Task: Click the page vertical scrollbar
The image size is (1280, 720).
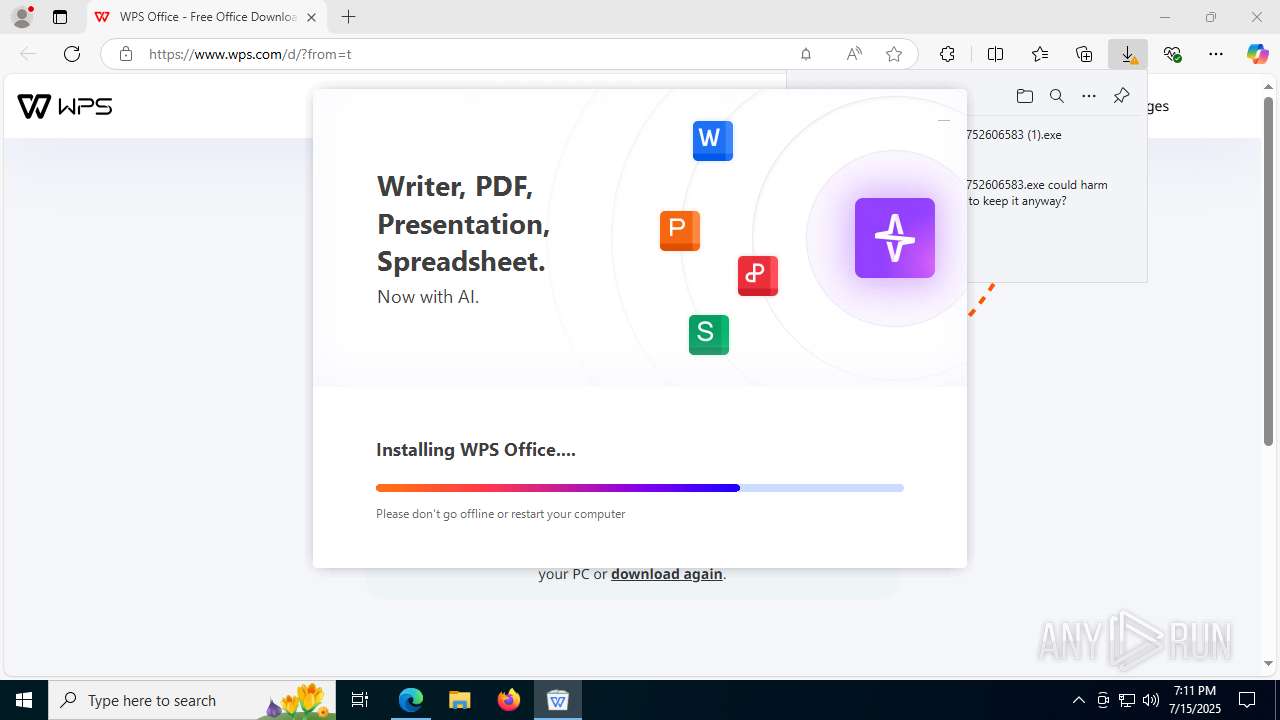Action: point(1268,271)
